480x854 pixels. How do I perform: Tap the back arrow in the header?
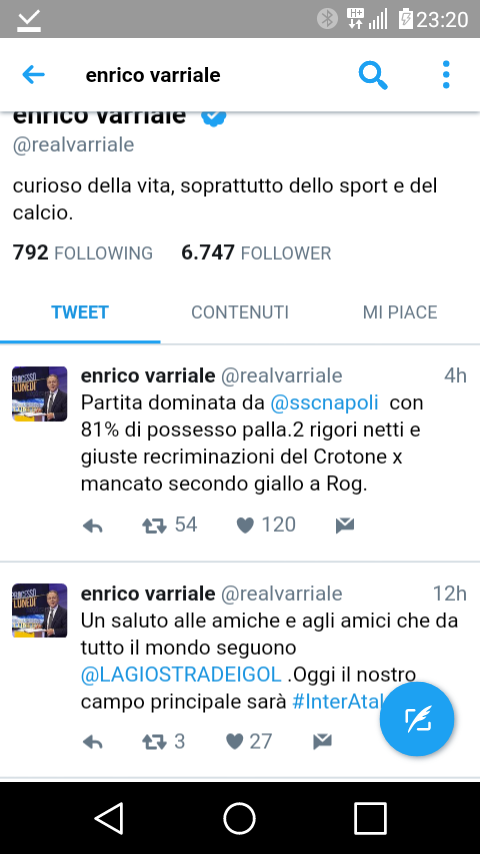click(33, 75)
